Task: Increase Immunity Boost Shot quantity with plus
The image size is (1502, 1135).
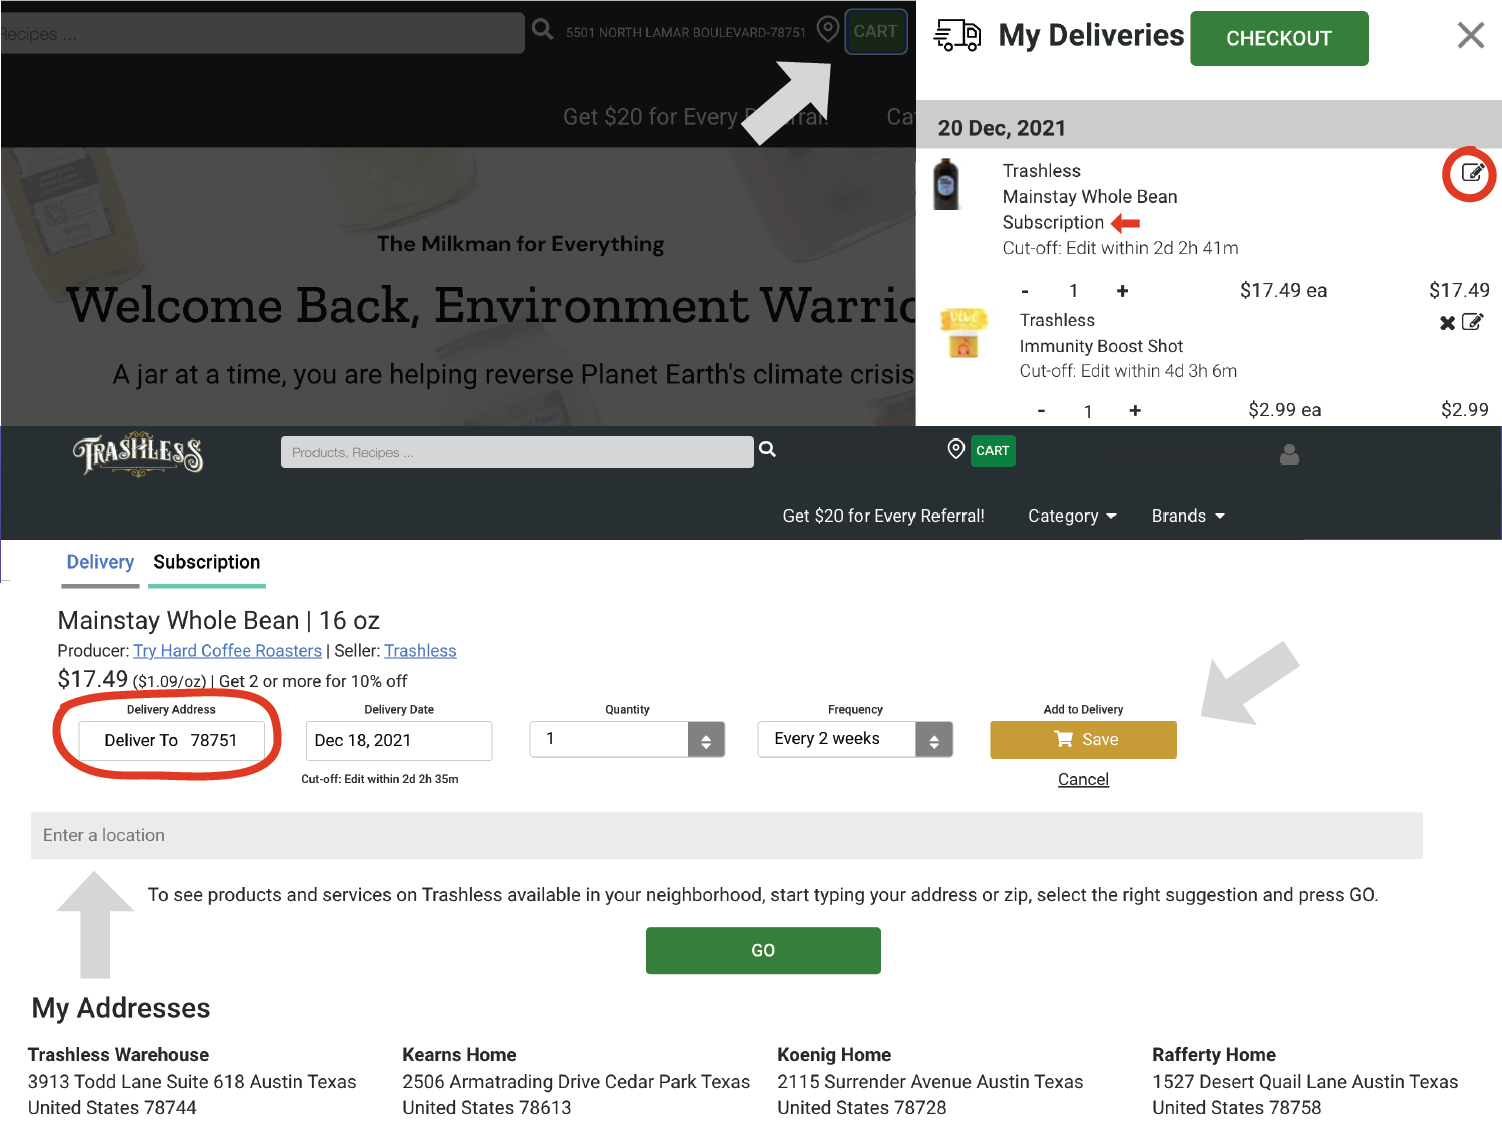Action: [x=1135, y=410]
